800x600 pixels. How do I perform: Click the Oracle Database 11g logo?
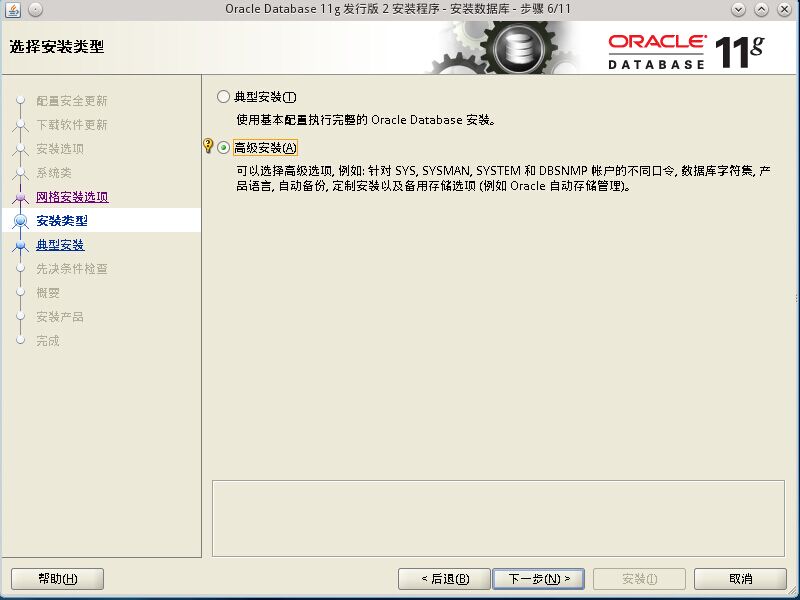pyautogui.click(x=686, y=52)
